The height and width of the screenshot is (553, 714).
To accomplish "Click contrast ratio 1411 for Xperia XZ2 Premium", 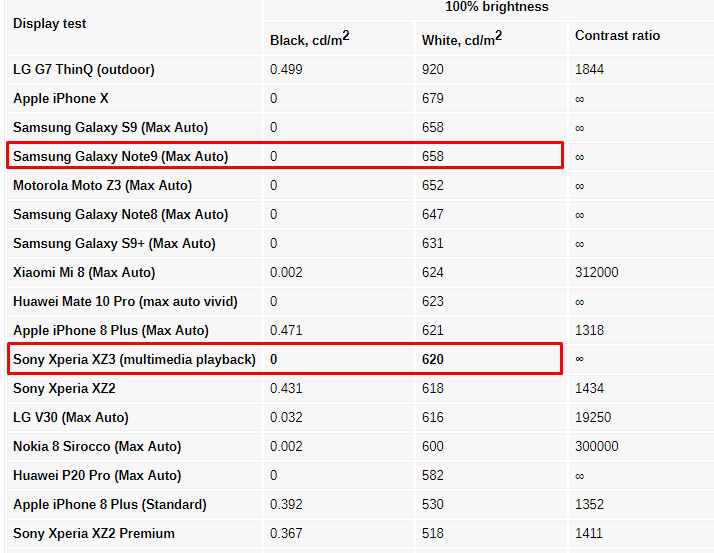I will [x=589, y=533].
